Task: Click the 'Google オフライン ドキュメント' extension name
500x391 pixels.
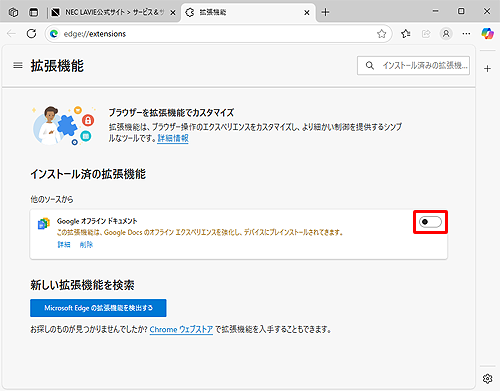Action: pyautogui.click(x=97, y=221)
